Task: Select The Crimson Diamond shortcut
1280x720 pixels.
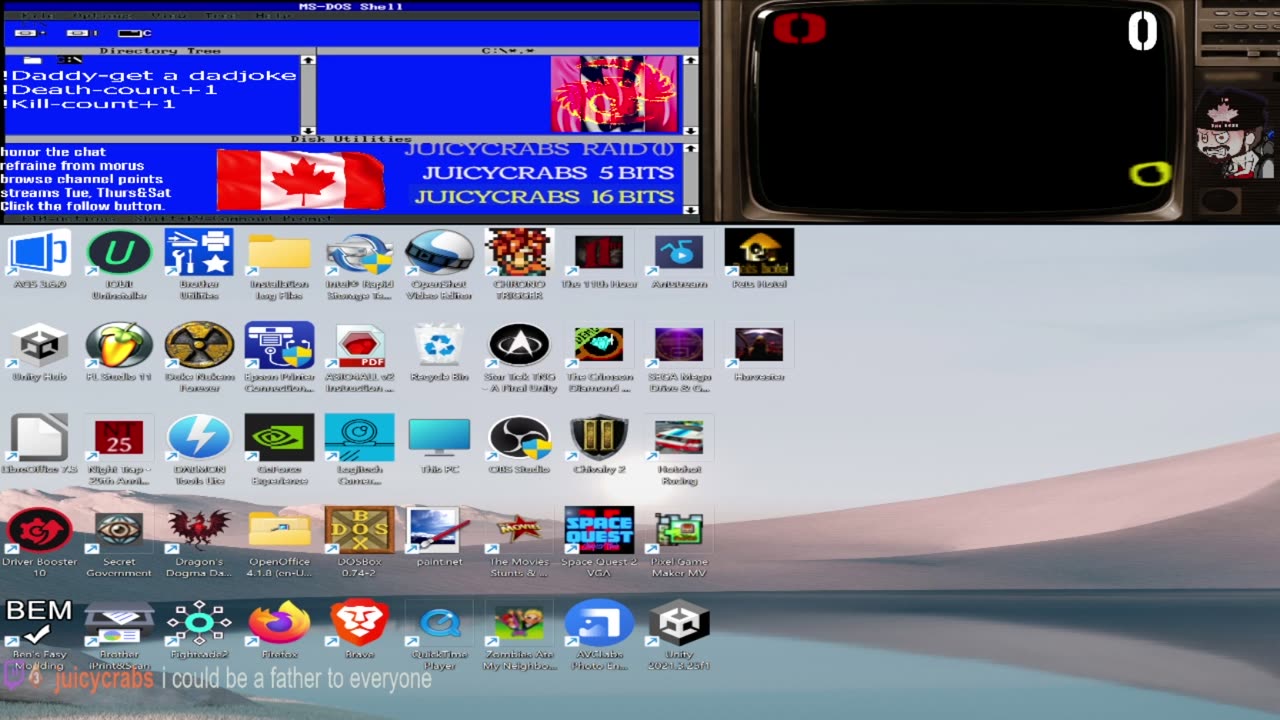Action: pos(599,356)
